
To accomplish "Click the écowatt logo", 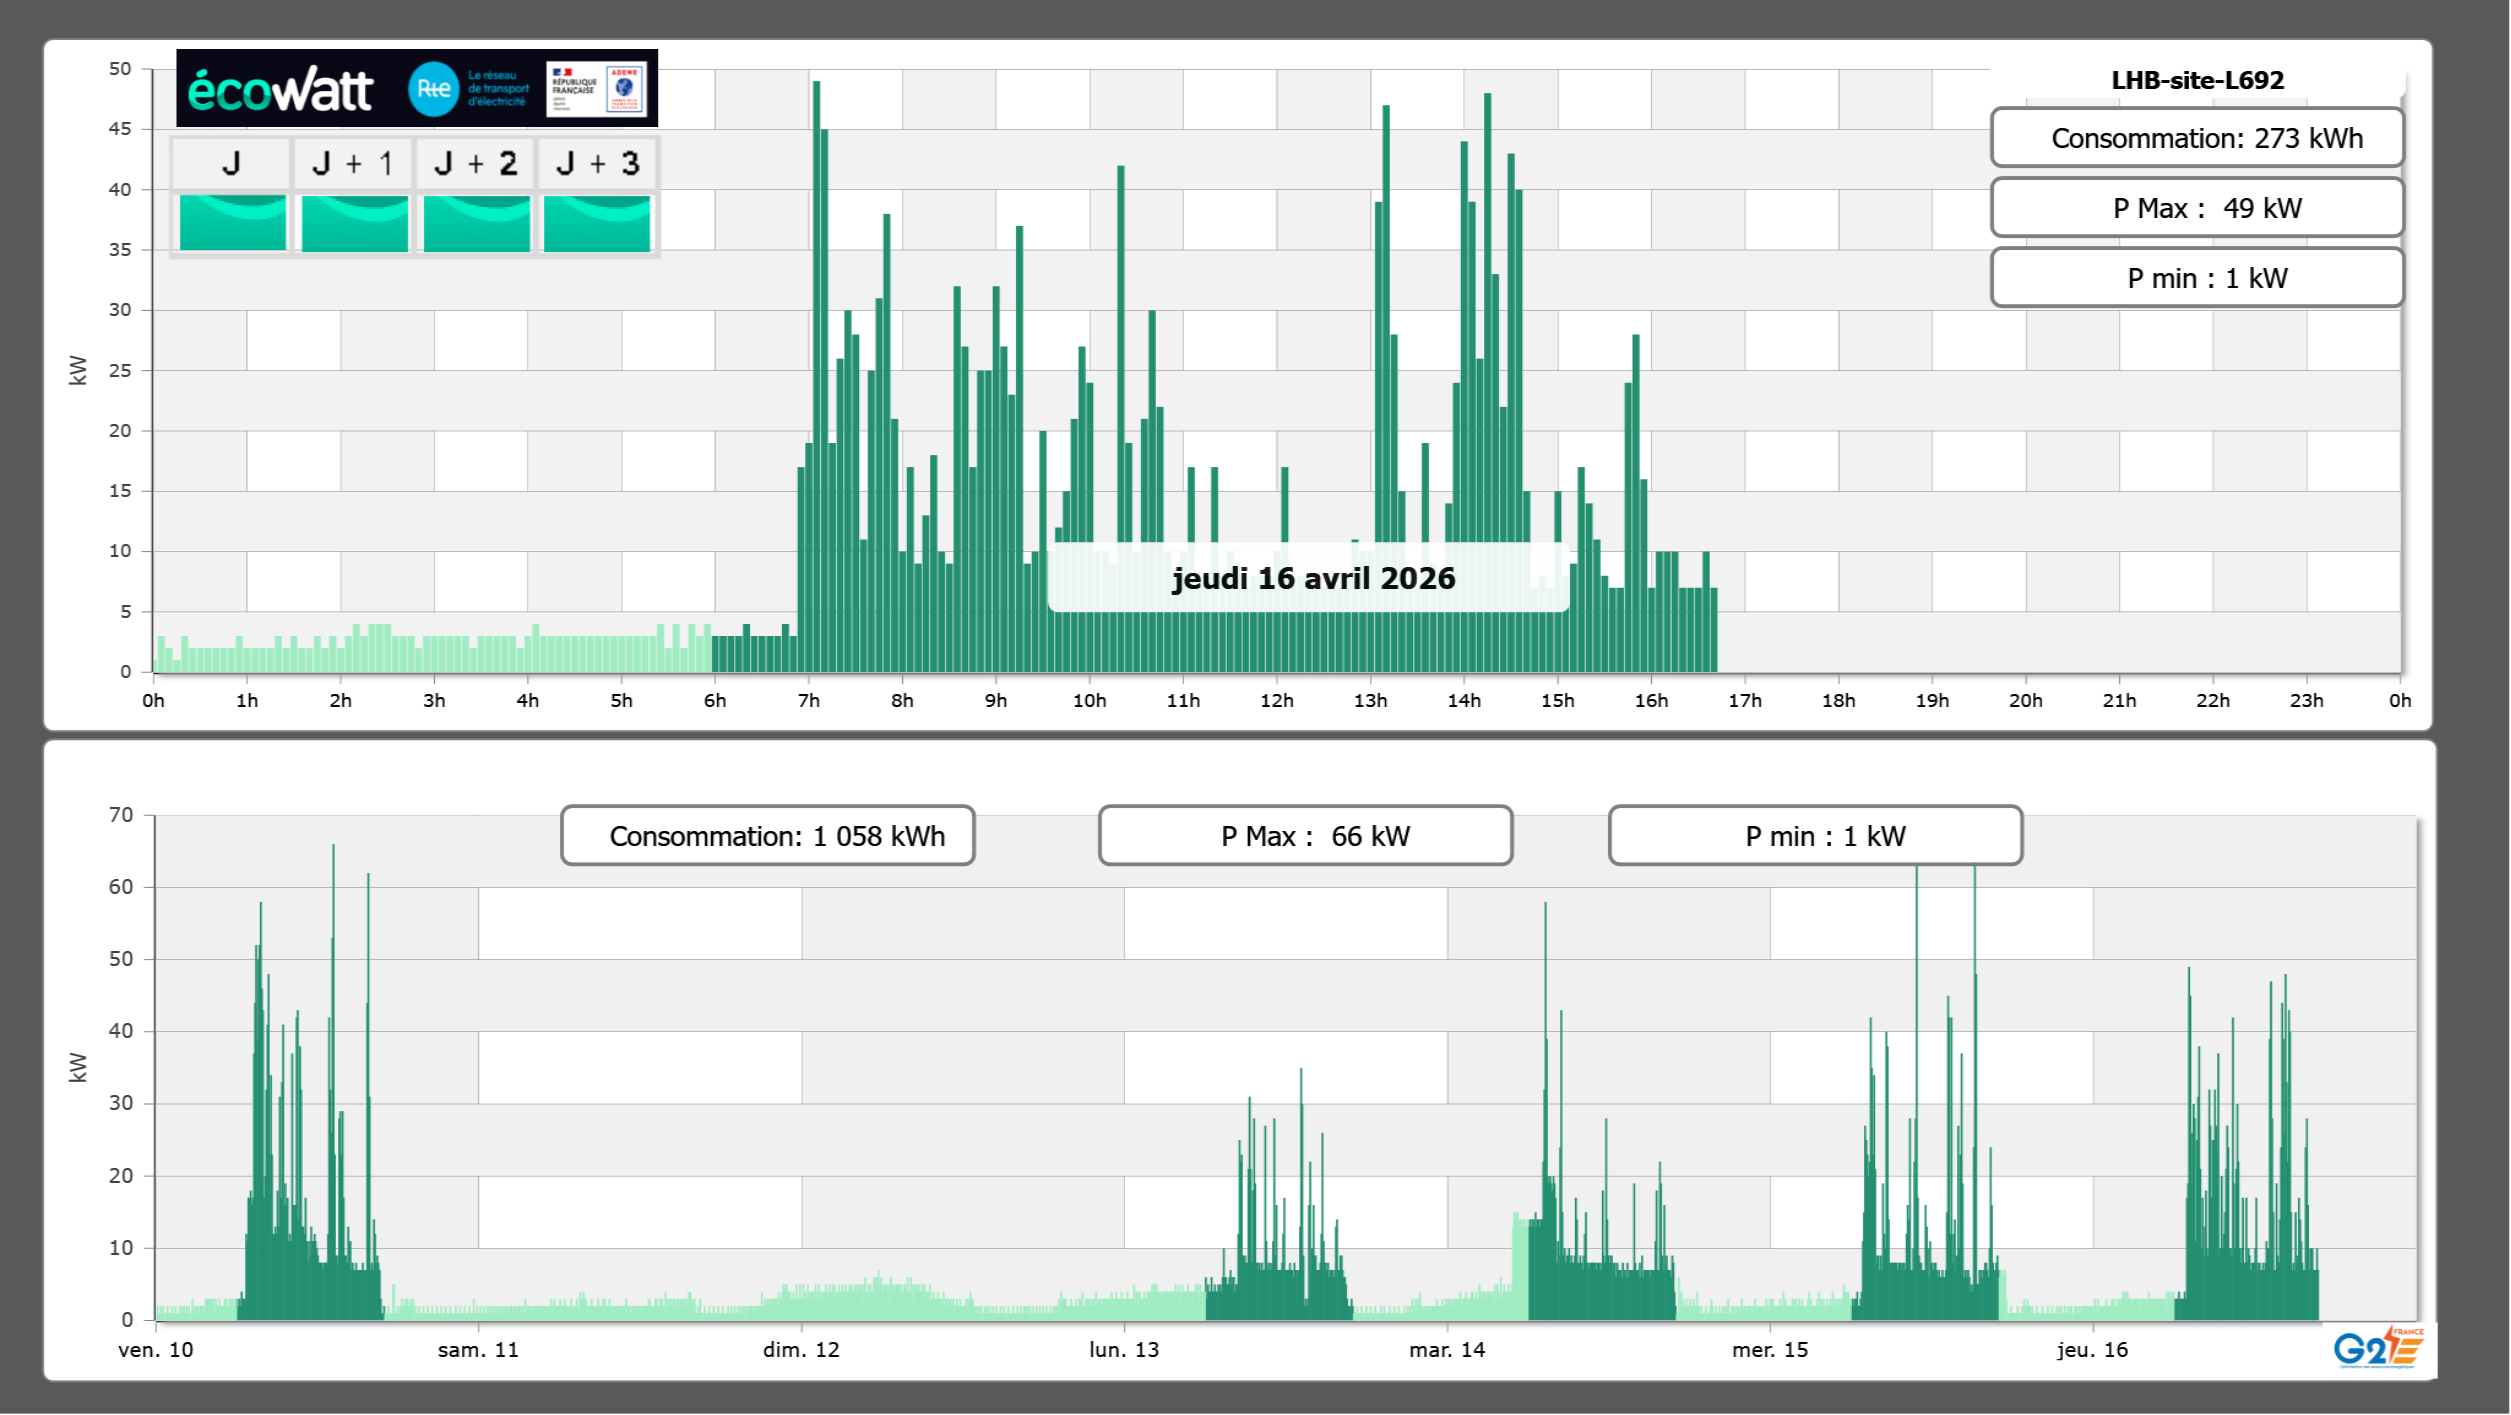I will click(x=280, y=90).
